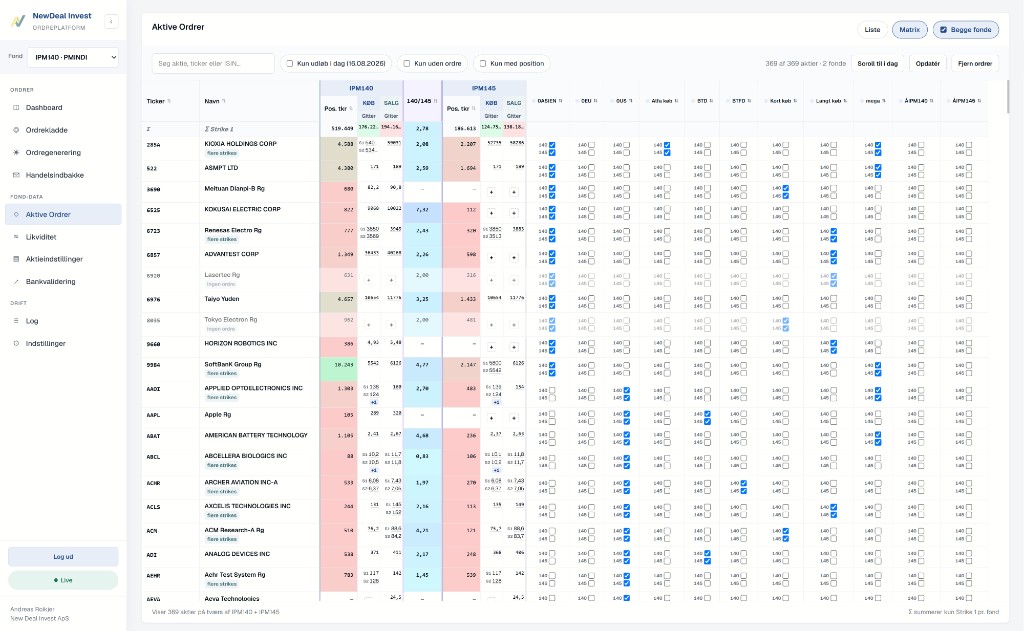Screen dimensions: 1024x631
Task: Open Handelsindbakke via its envelope icon
Action: pos(16,175)
